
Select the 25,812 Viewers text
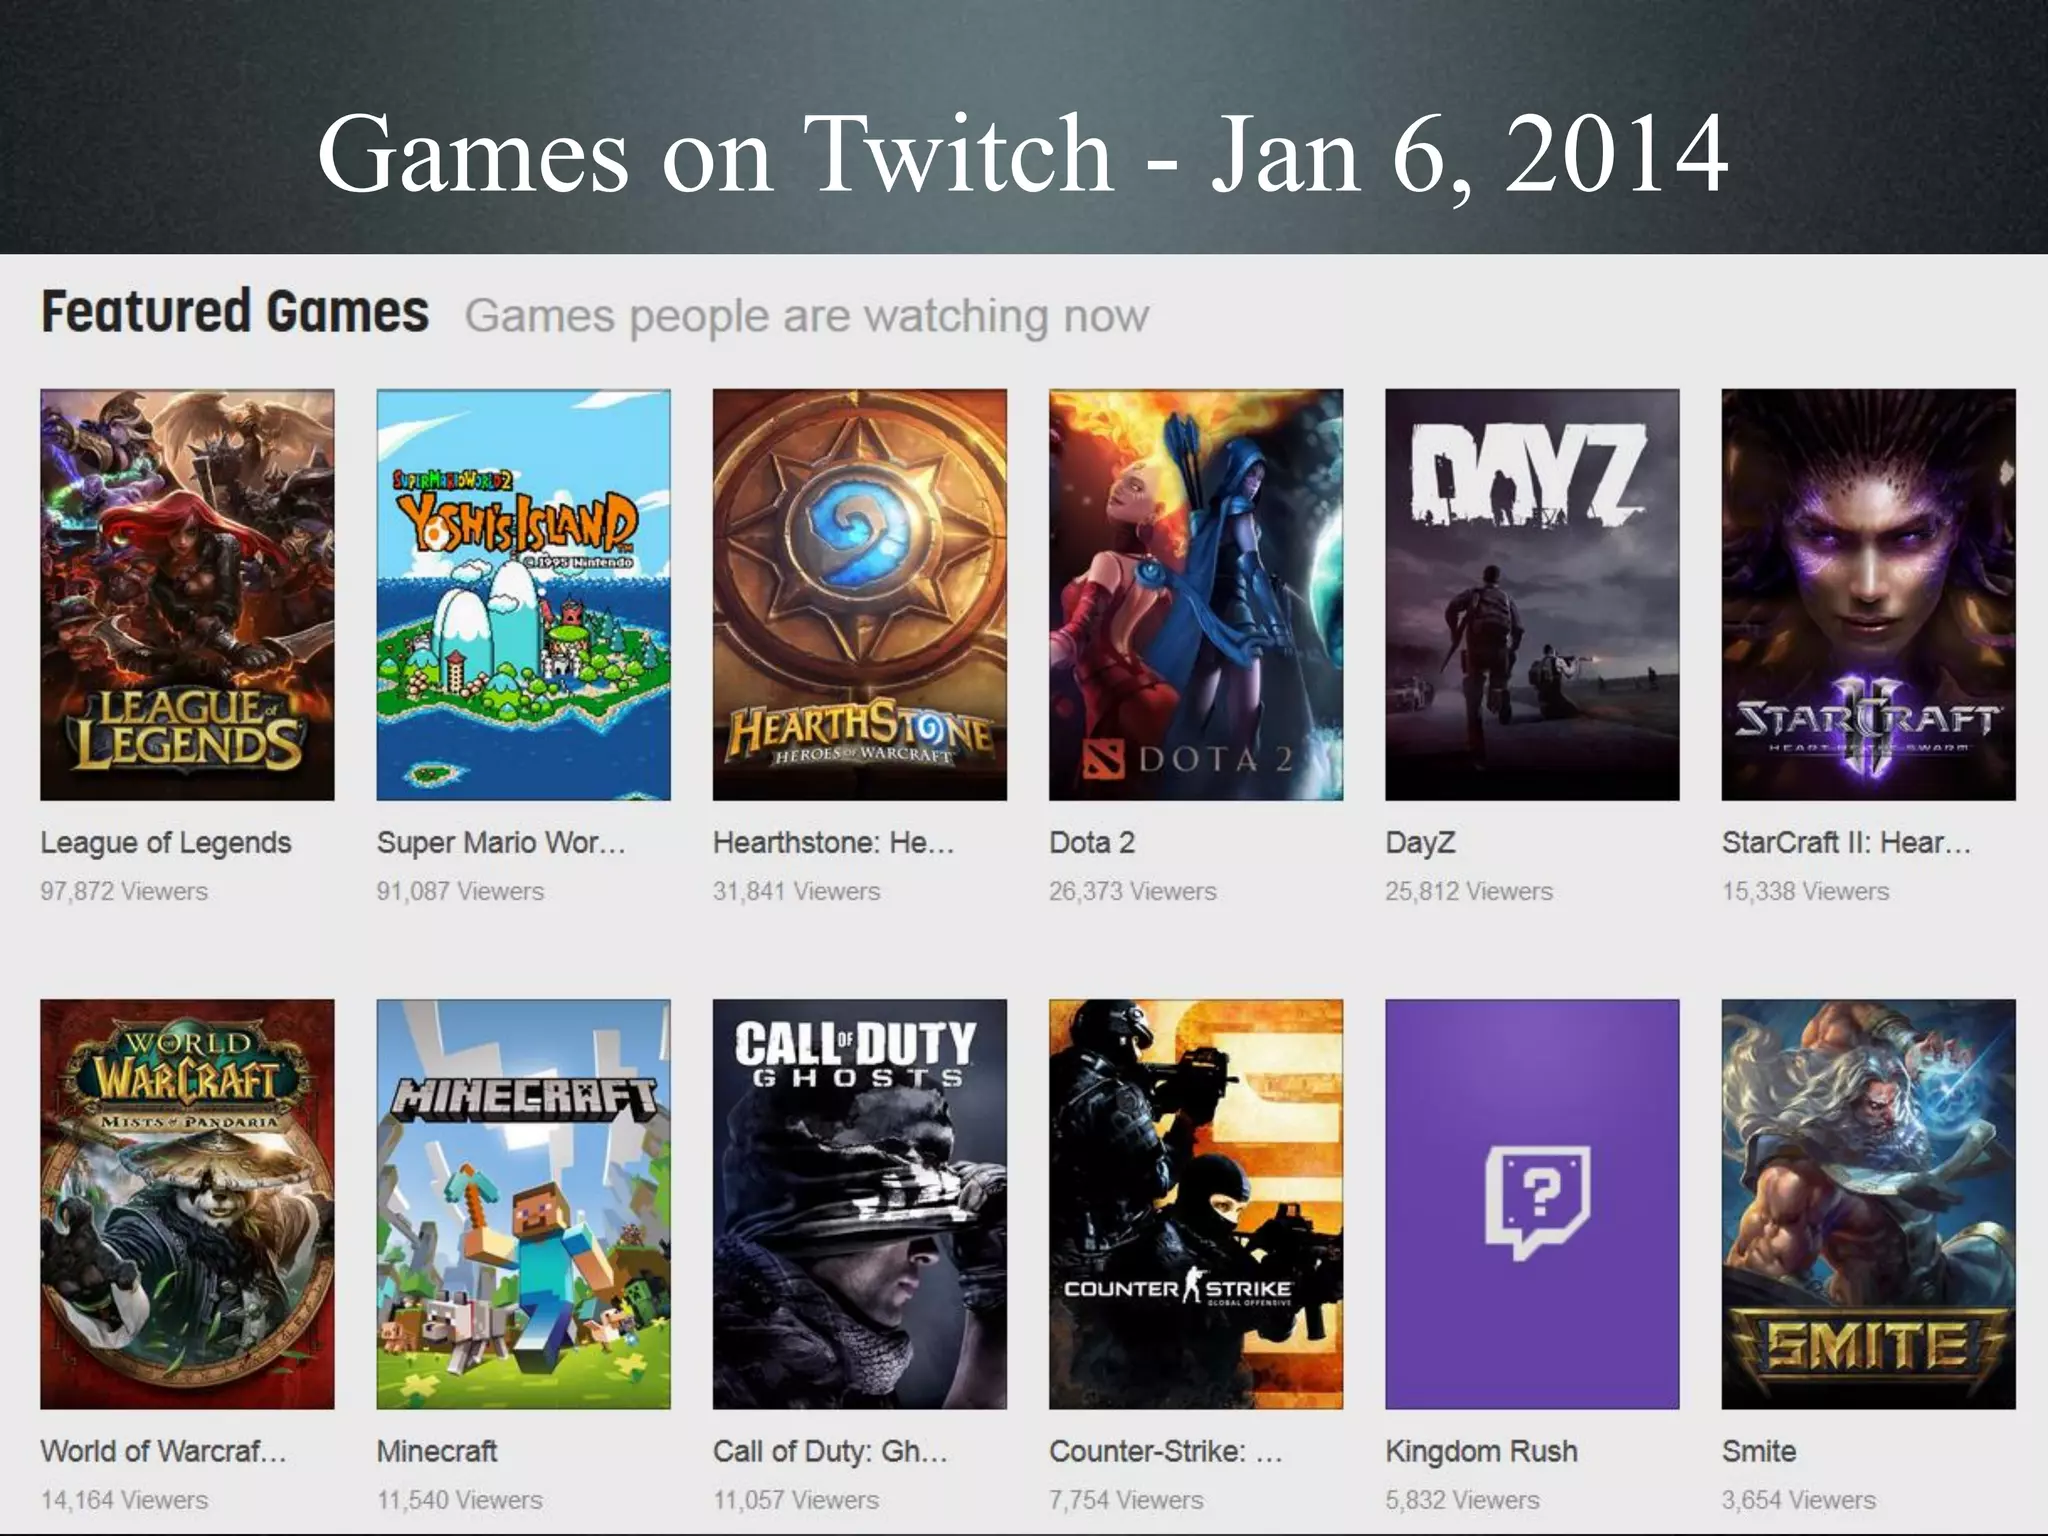(x=1469, y=891)
